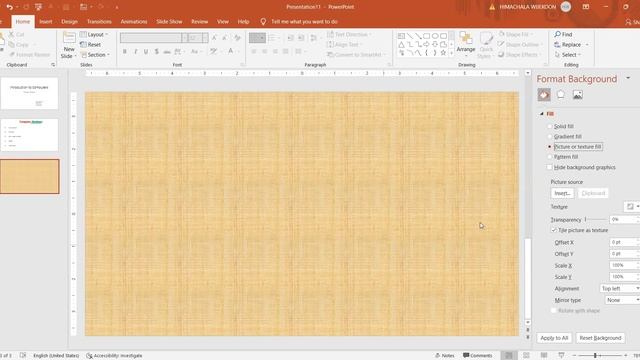This screenshot has width=640, height=360.
Task: Click the Tell me what you want to do box
Action: click(304, 22)
